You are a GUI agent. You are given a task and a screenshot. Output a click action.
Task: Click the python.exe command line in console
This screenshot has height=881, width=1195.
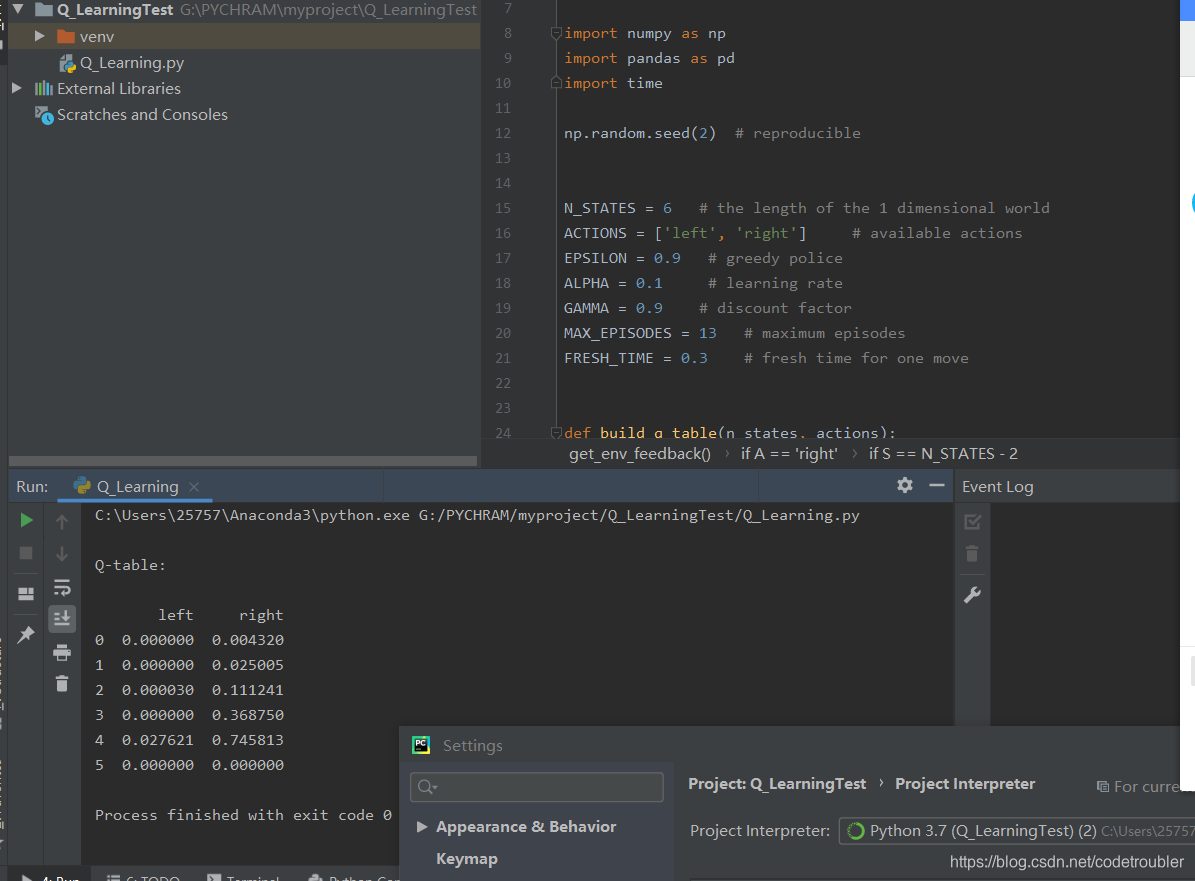[477, 516]
